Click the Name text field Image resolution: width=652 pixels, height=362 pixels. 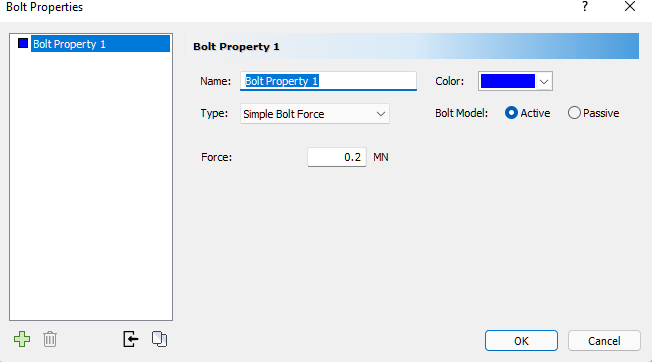328,81
